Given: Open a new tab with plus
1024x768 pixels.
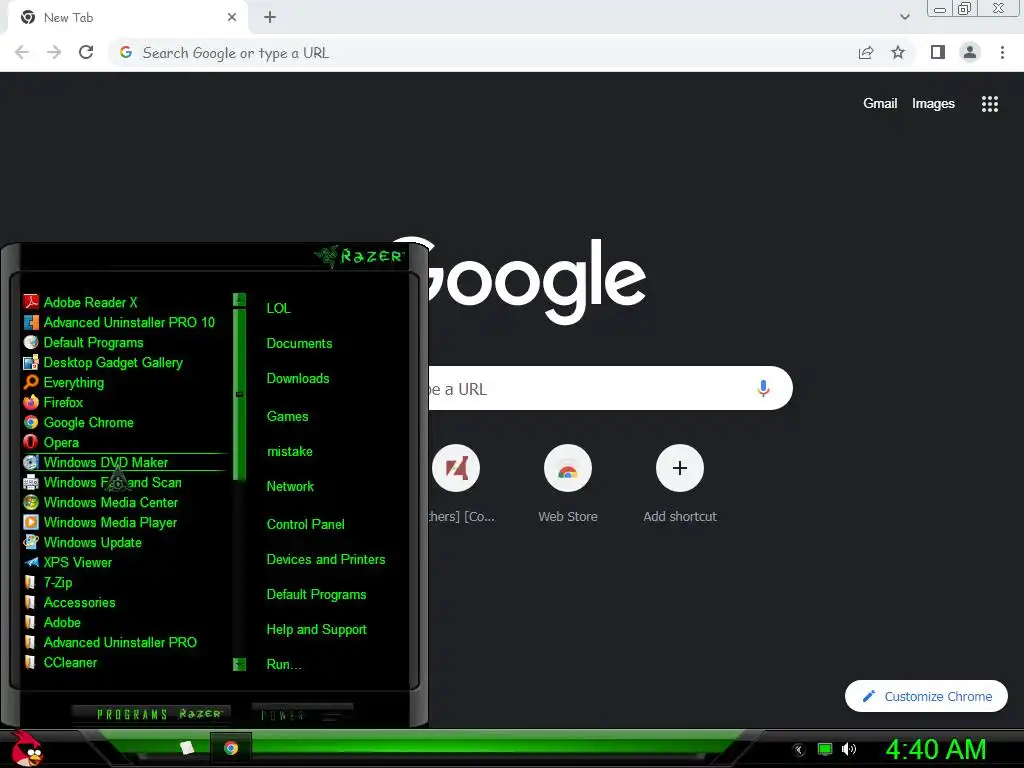Looking at the screenshot, I should tap(270, 18).
